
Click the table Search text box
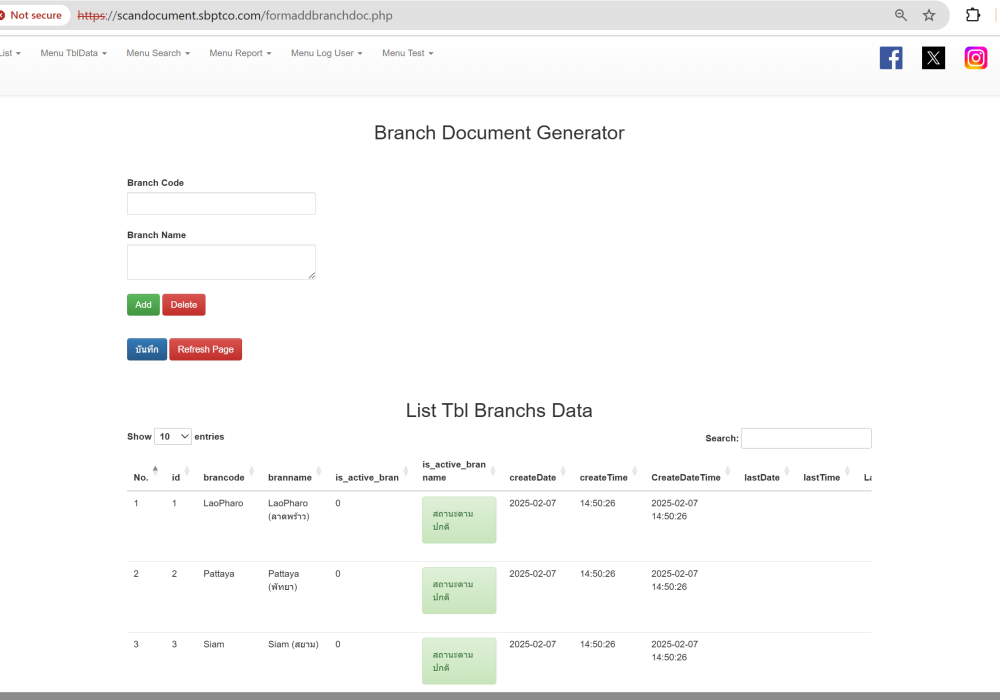pyautogui.click(x=806, y=438)
